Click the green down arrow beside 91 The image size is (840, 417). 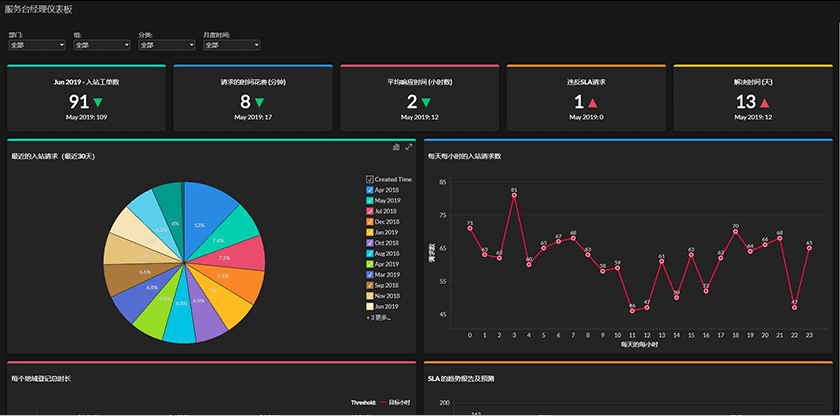[98, 102]
